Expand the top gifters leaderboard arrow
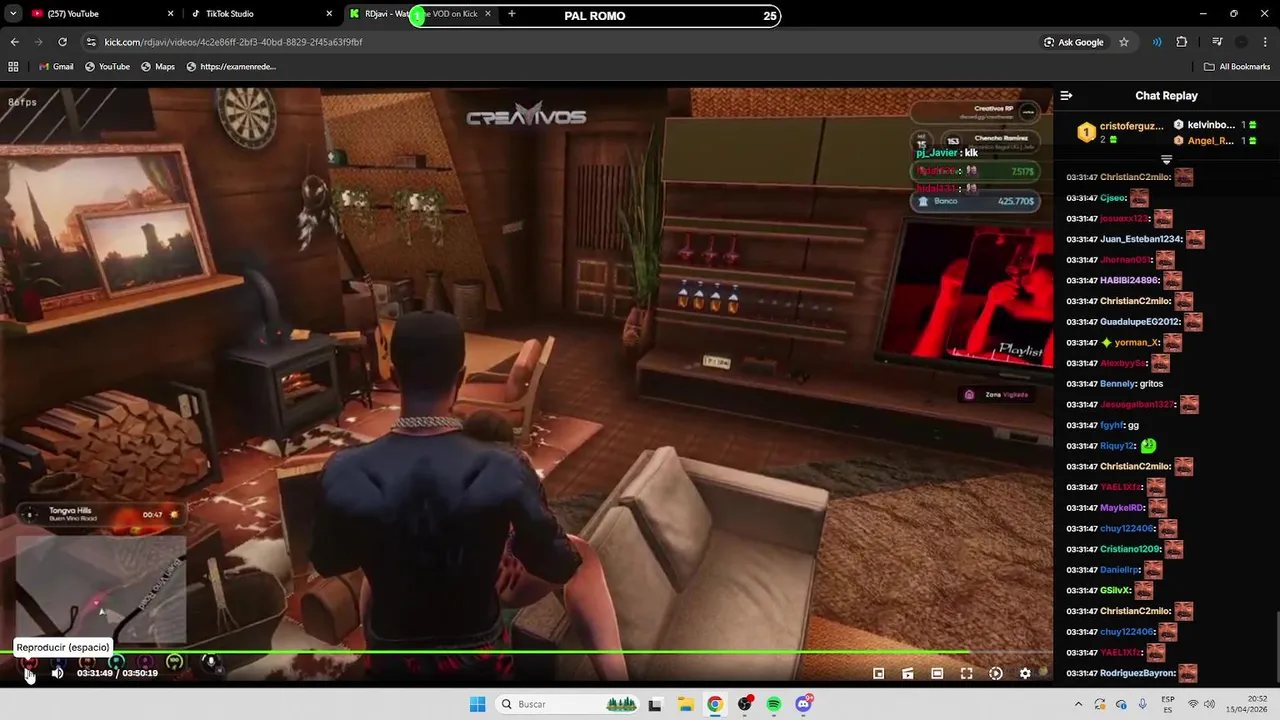 tap(1166, 160)
